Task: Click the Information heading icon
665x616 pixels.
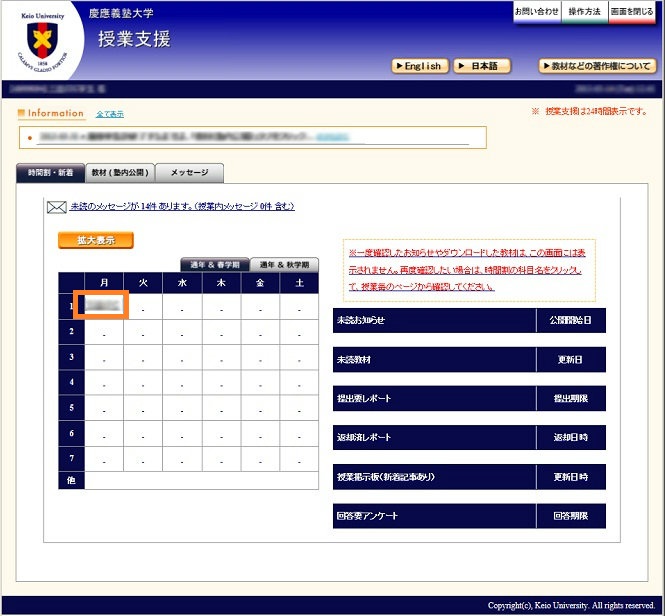Action: pyautogui.click(x=22, y=114)
